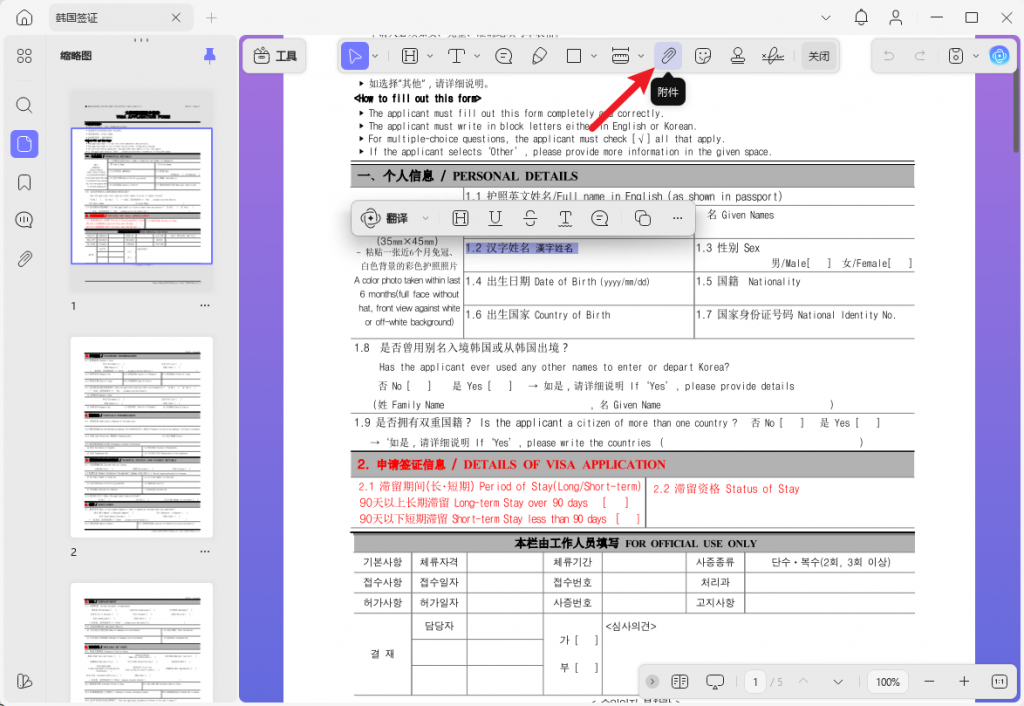Open the comments sidebar panel
Viewport: 1024px width, 706px height.
[x=24, y=220]
